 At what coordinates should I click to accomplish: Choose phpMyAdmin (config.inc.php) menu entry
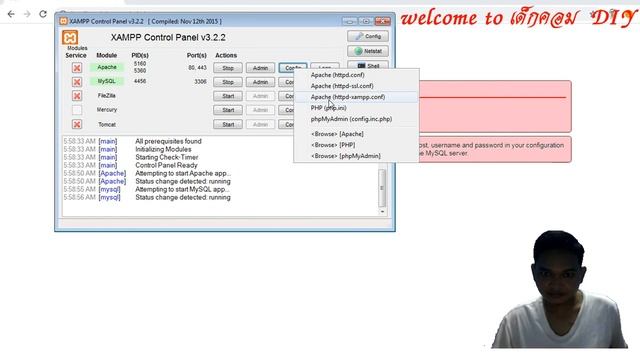click(356, 119)
